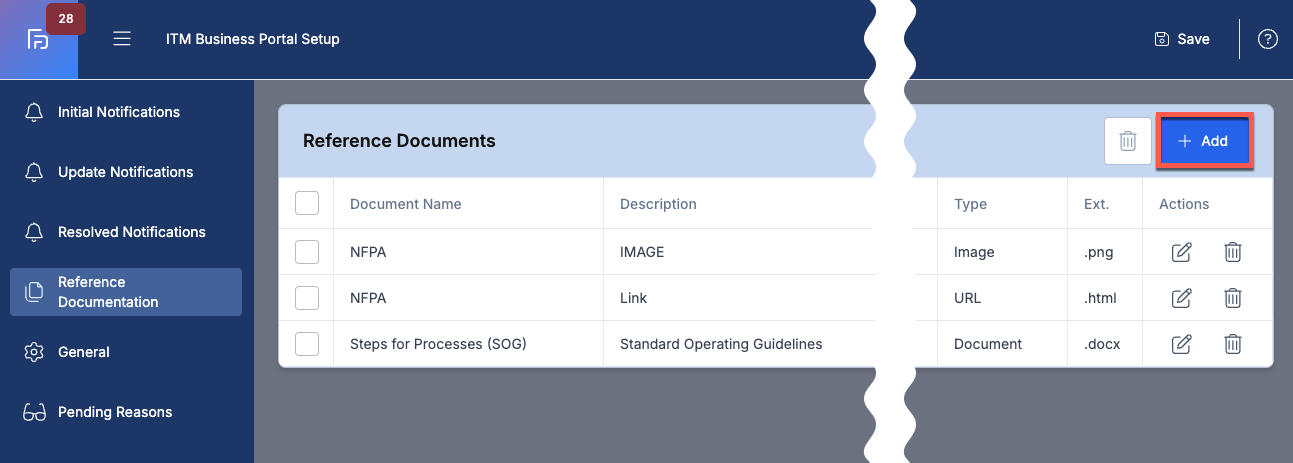
Task: Click the help question mark icon
Action: pos(1268,39)
